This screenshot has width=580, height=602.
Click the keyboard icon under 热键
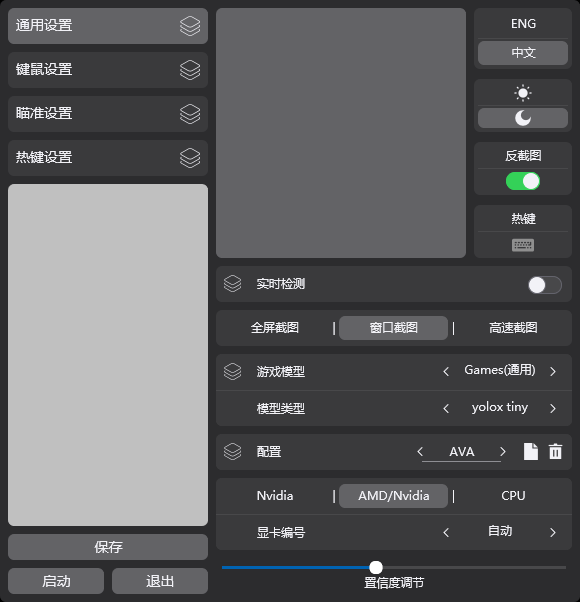[523, 245]
